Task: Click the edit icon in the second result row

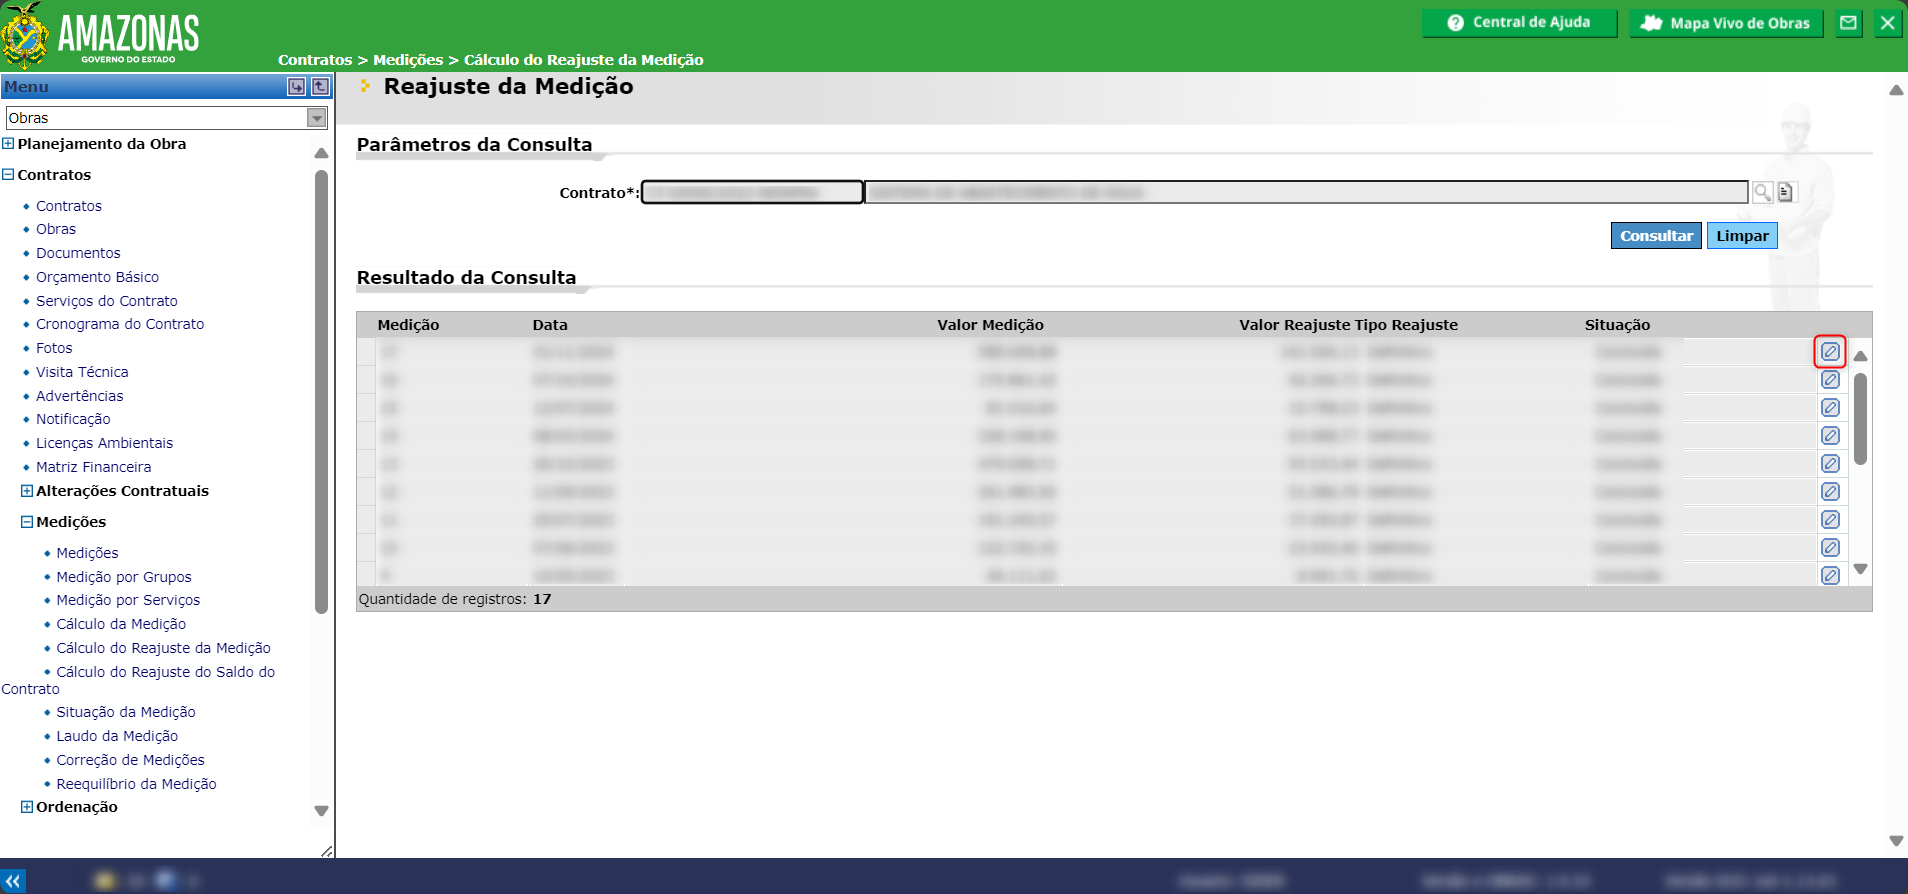Action: (x=1830, y=380)
